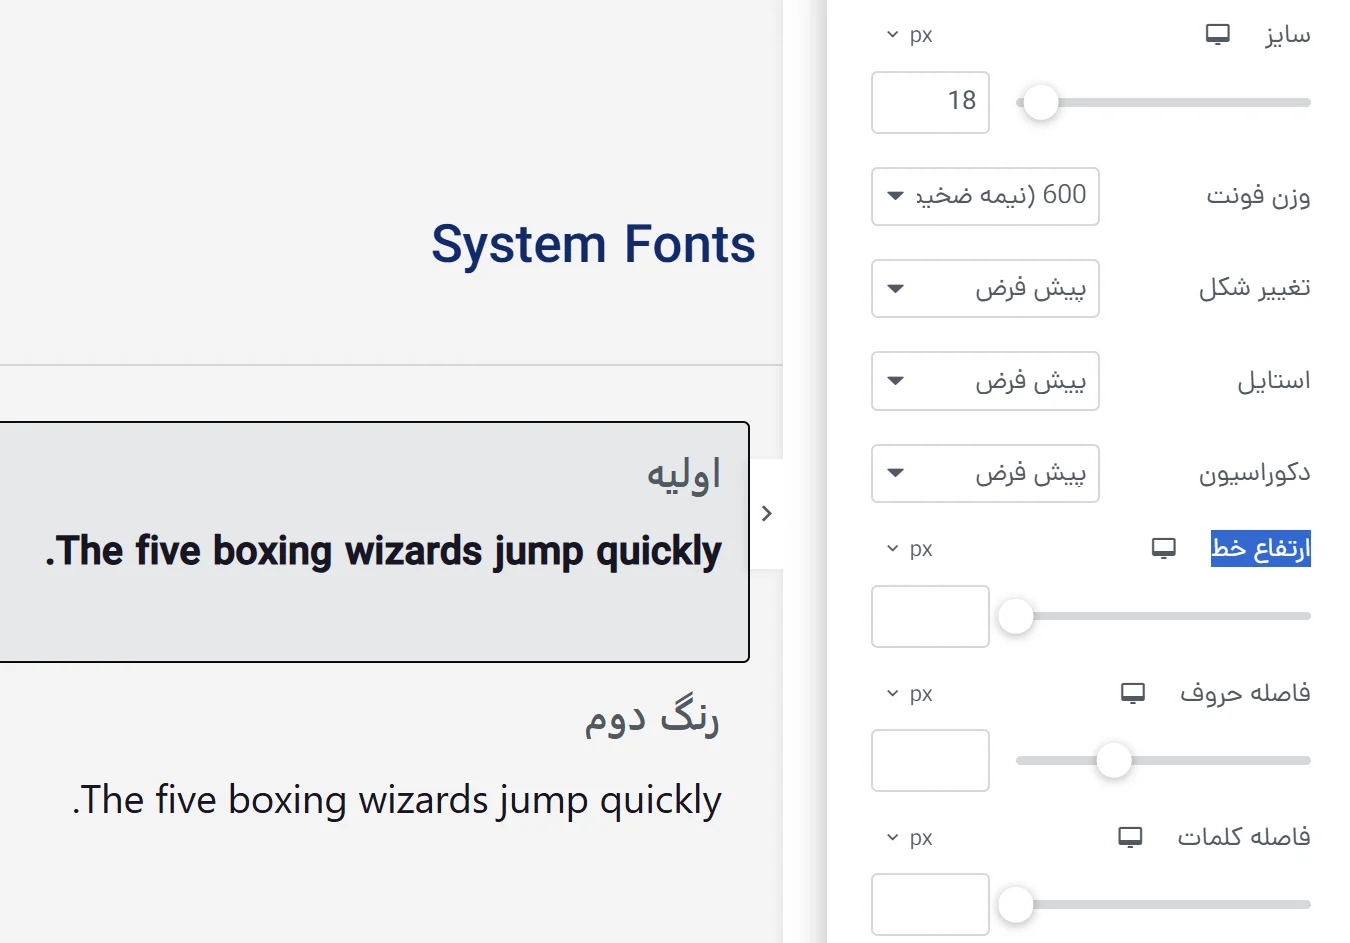Click the responsive device icon for فاصله حروف
The width and height of the screenshot is (1350, 943).
[1131, 692]
